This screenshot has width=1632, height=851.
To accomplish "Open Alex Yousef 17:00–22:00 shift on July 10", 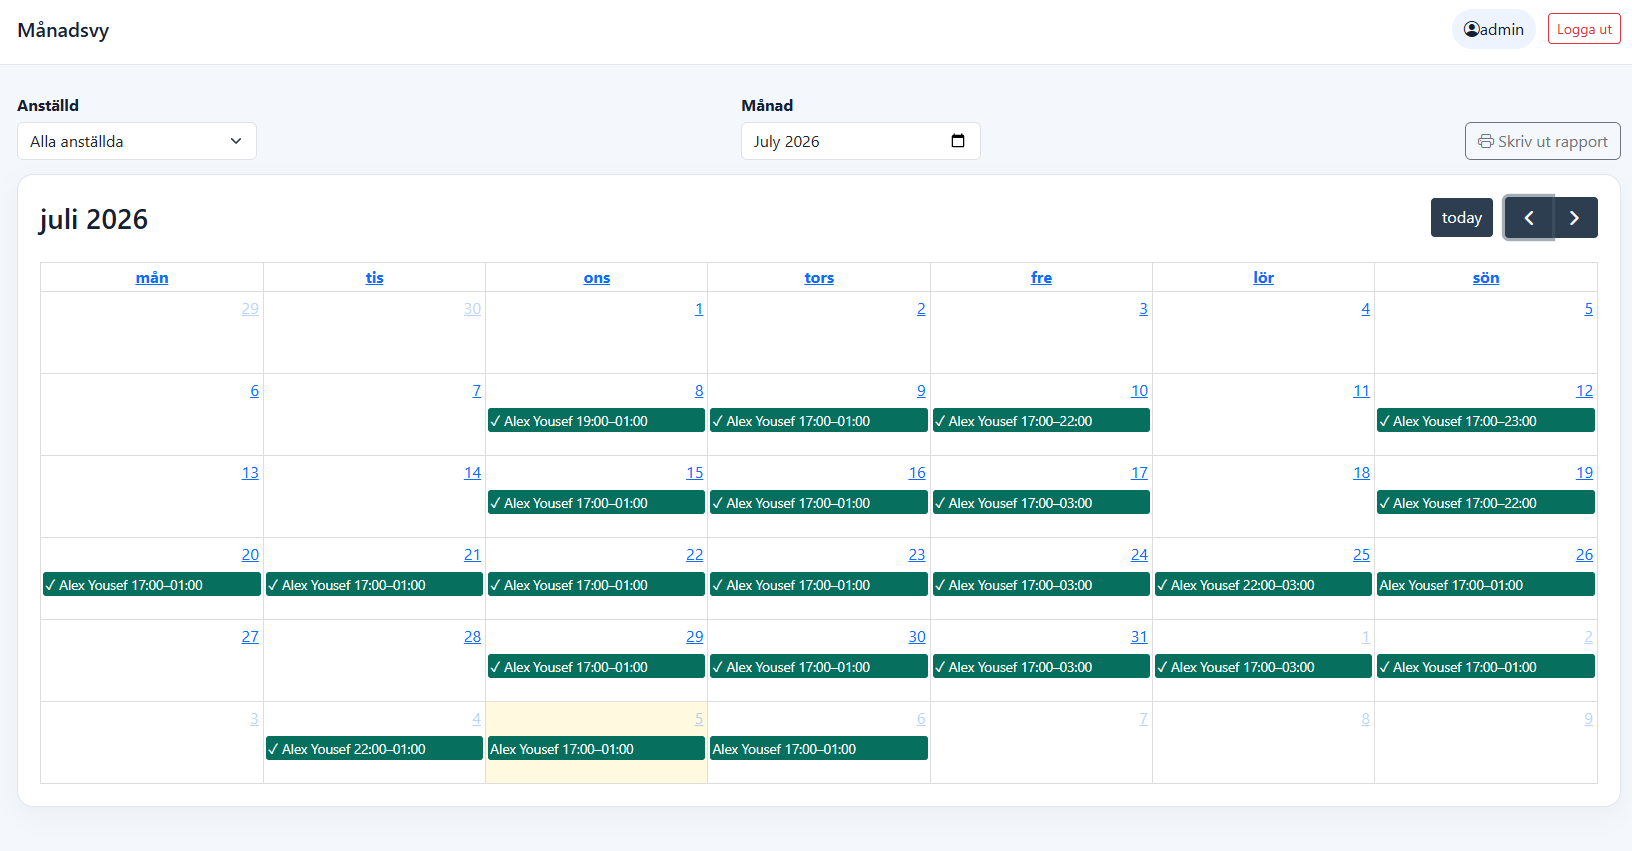I will tap(1041, 421).
